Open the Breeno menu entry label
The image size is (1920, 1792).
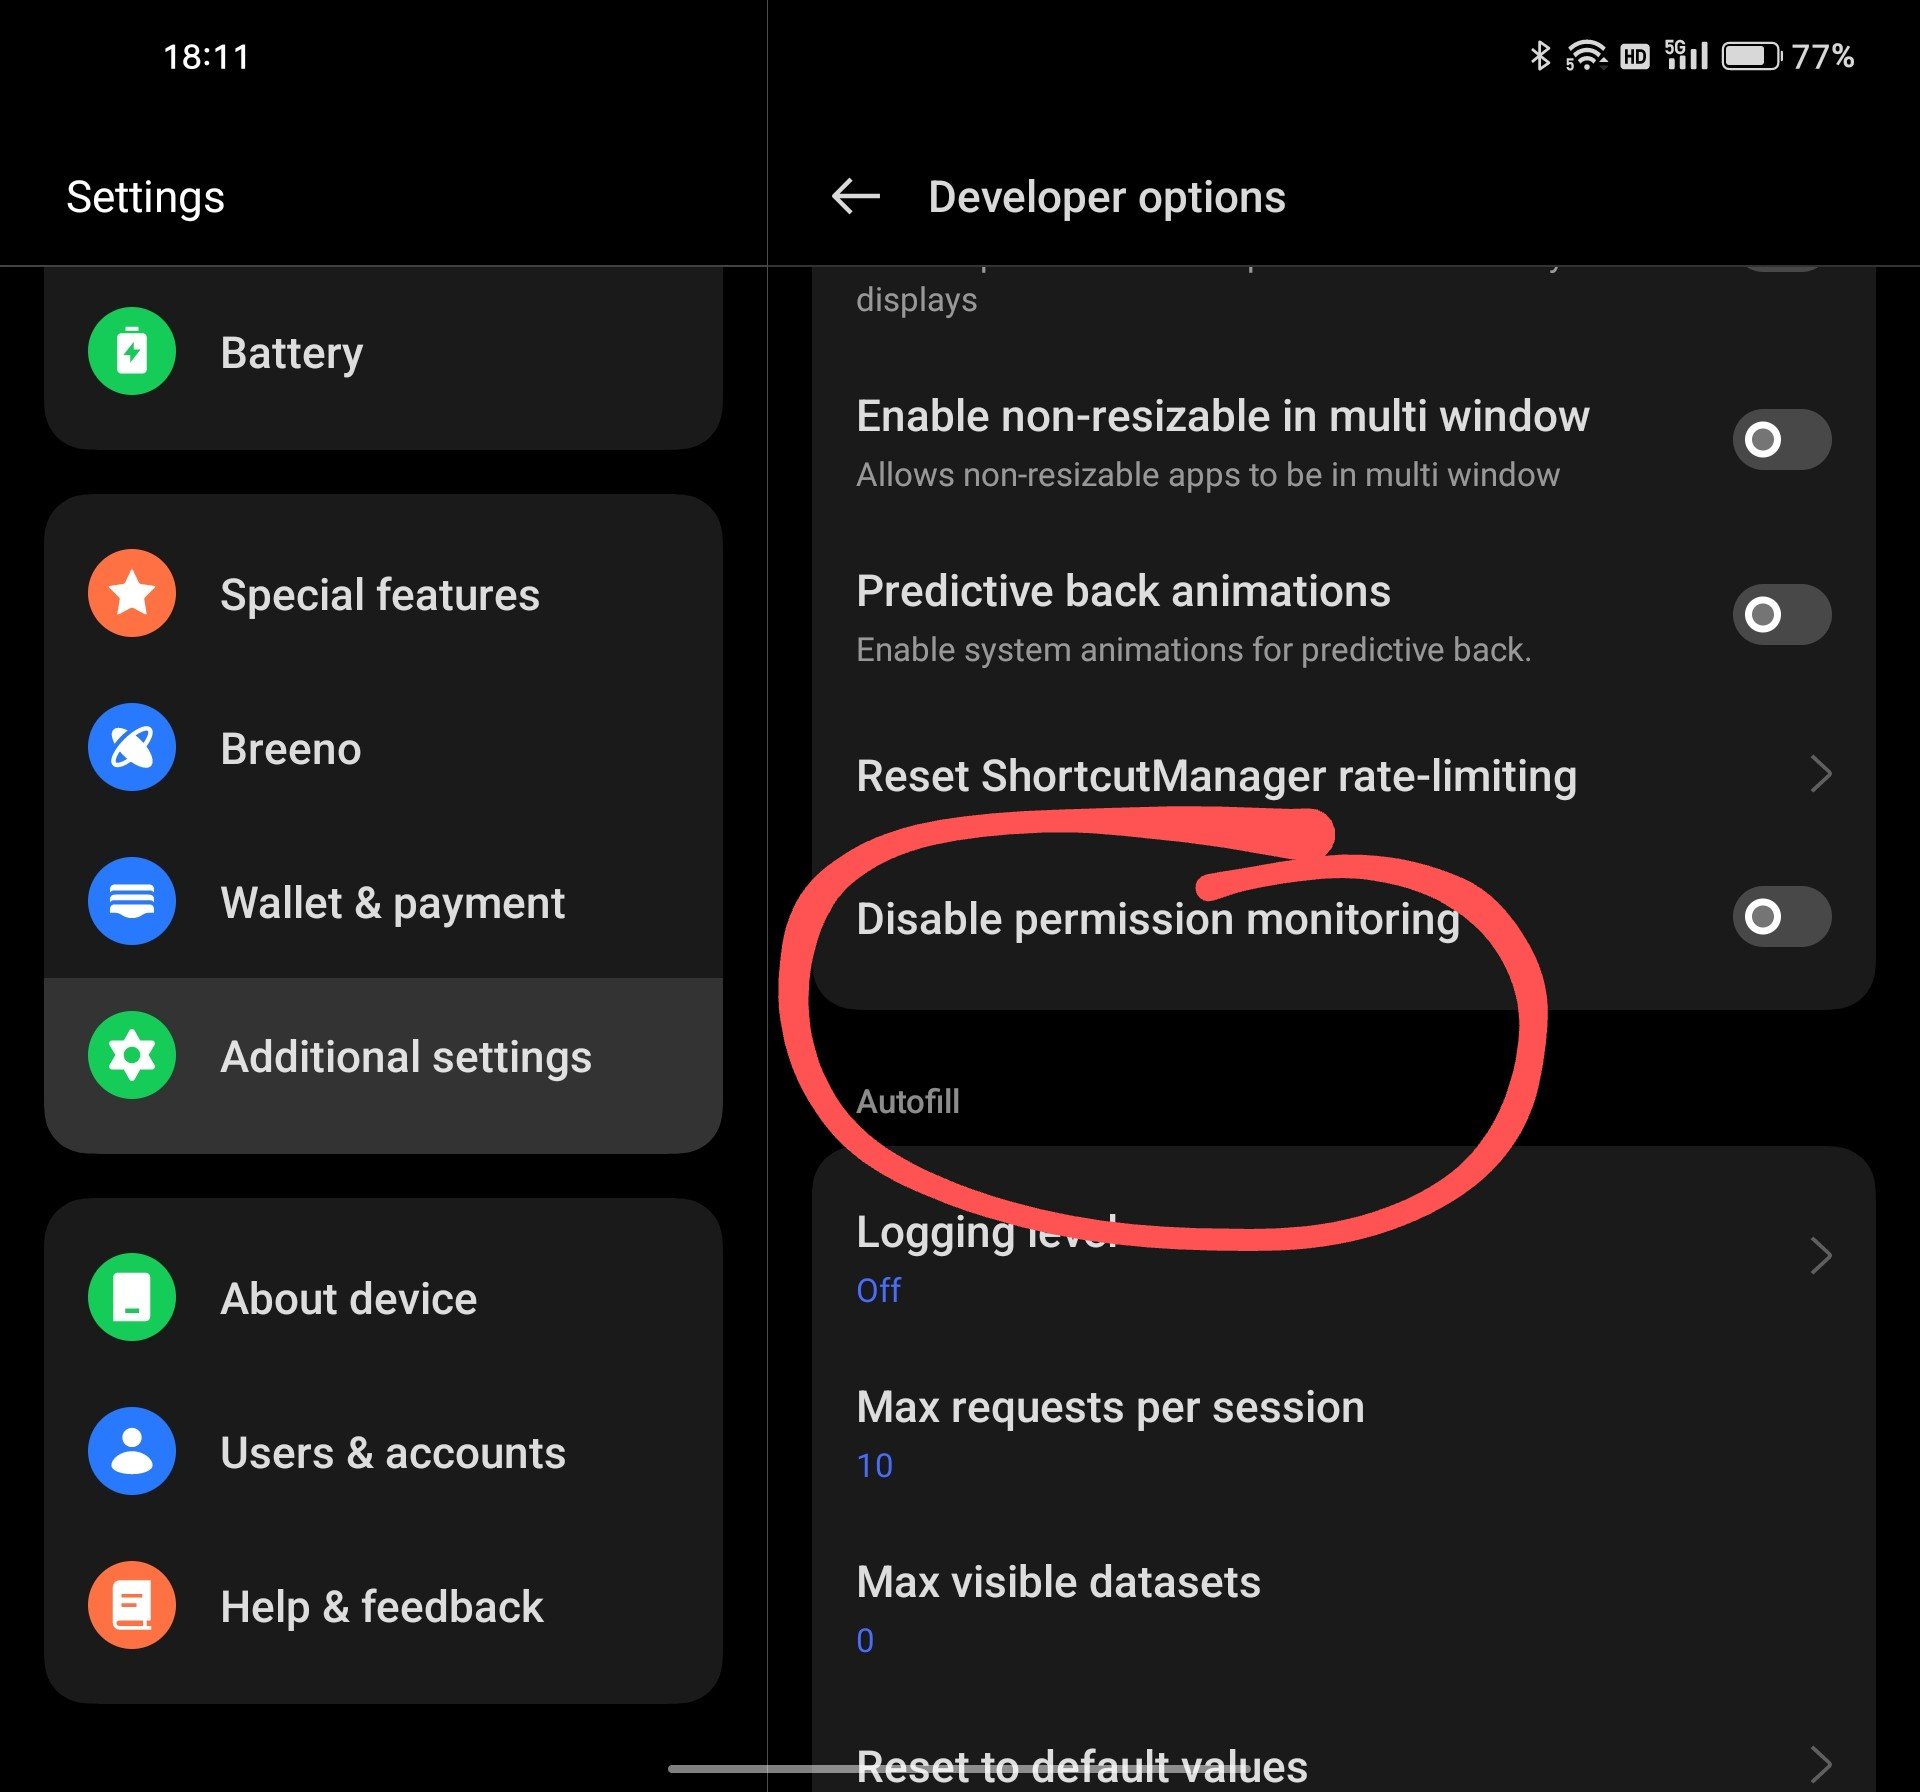tap(291, 749)
